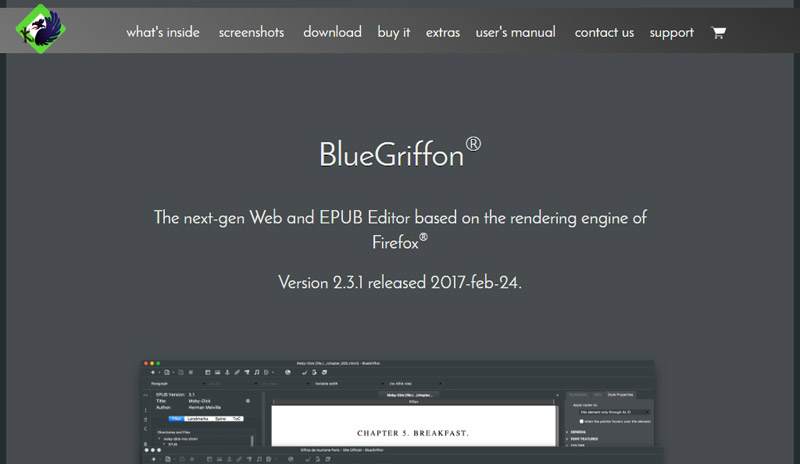Open the "what's inside" page
Screen dimensions: 800x464
pos(163,32)
